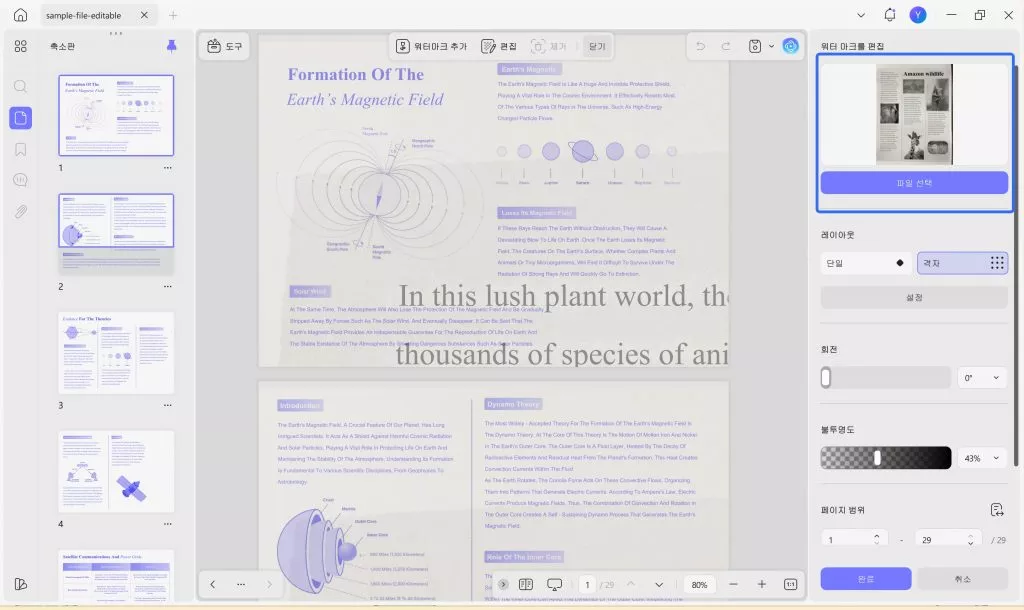Zoom out with minus button
1024x610 pixels.
click(x=733, y=585)
